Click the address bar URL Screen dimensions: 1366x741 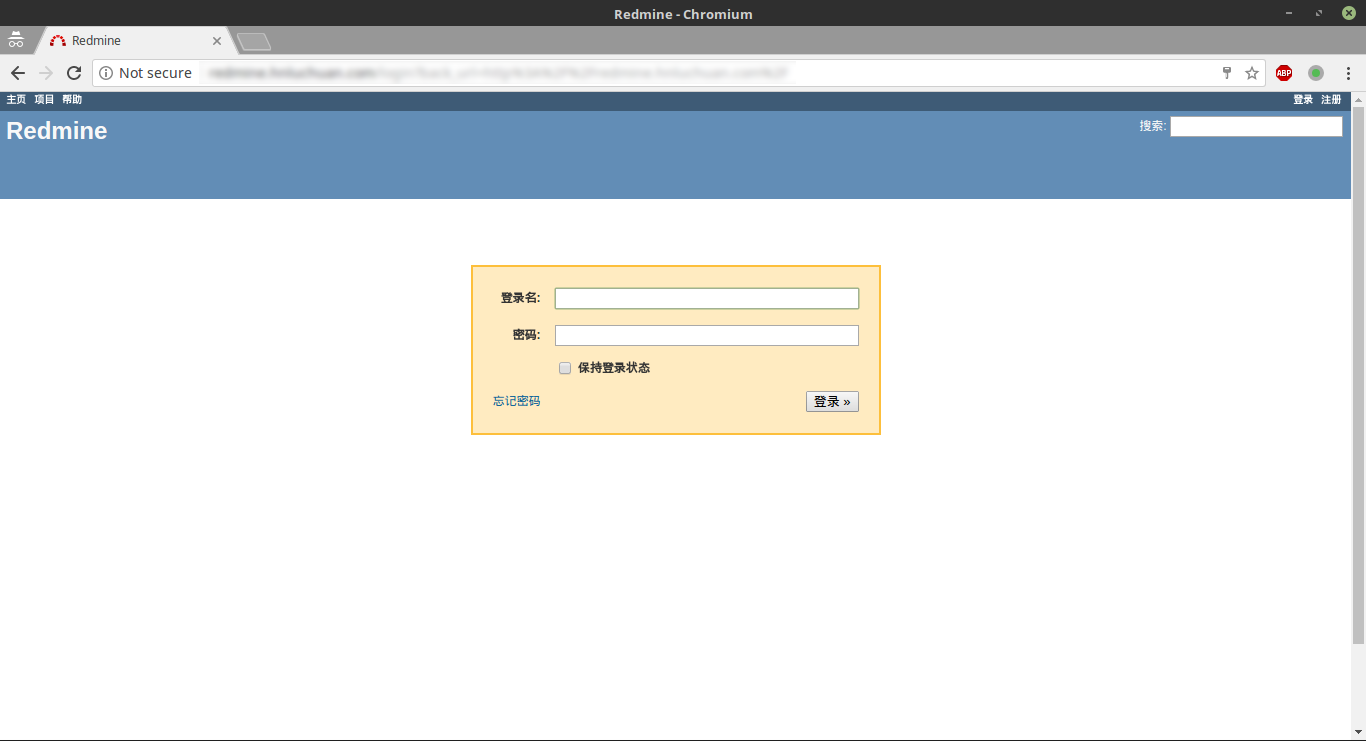pyautogui.click(x=498, y=73)
